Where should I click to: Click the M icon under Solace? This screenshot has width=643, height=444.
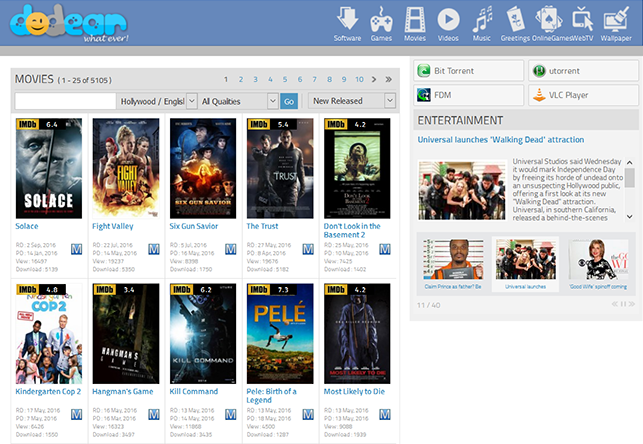tap(77, 249)
